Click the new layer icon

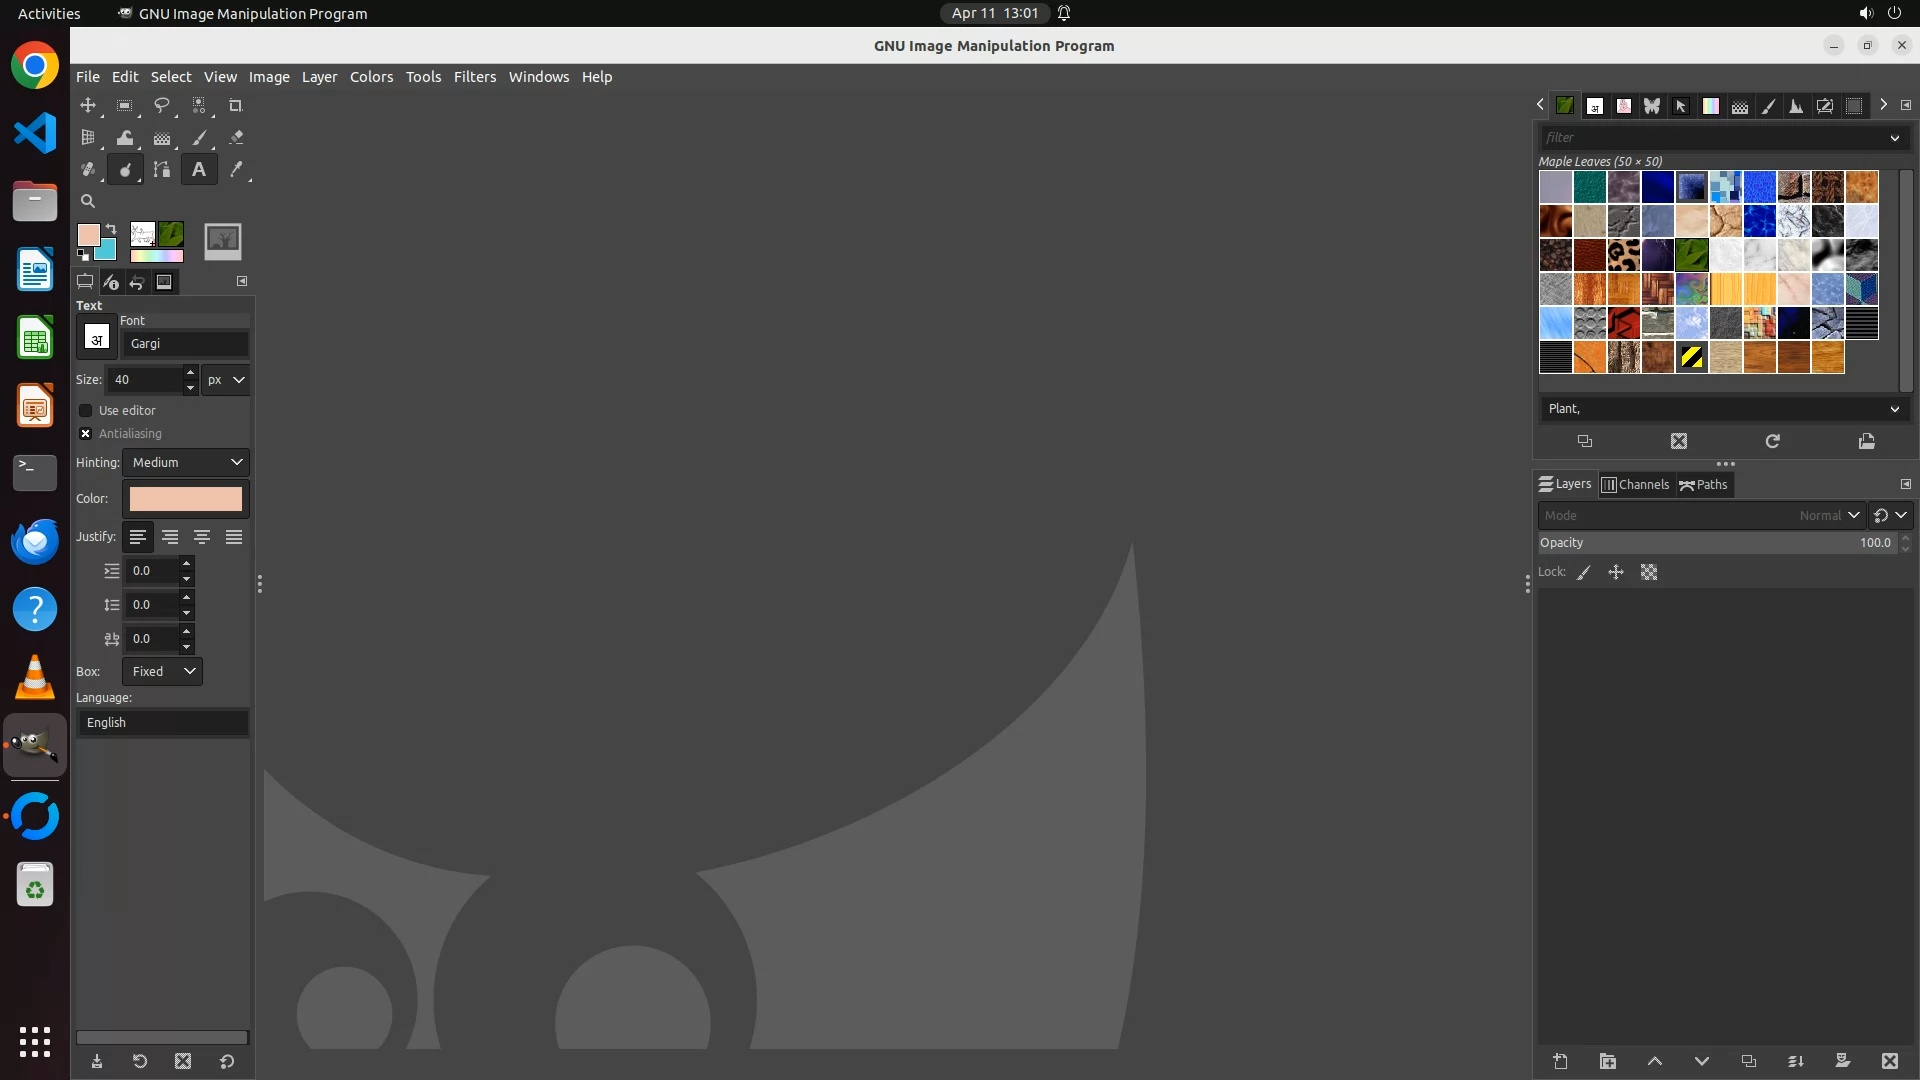tap(1560, 1061)
